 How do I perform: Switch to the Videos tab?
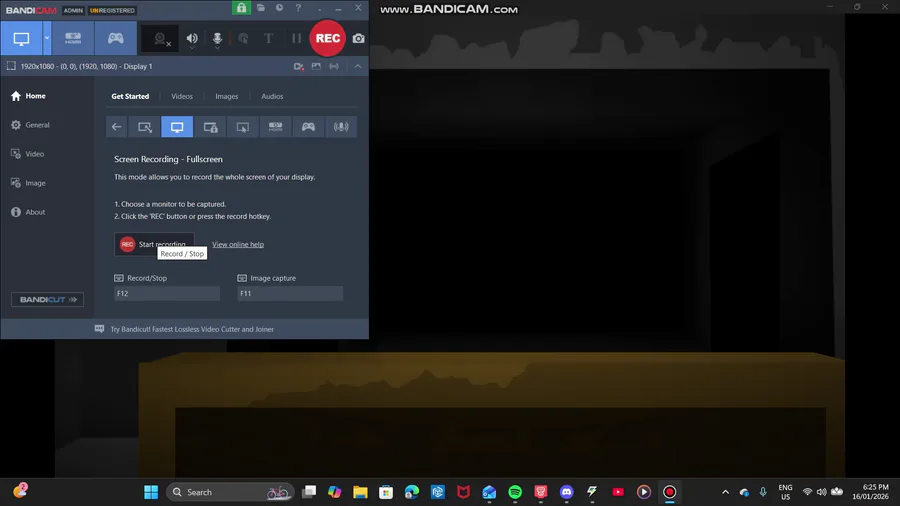(182, 96)
